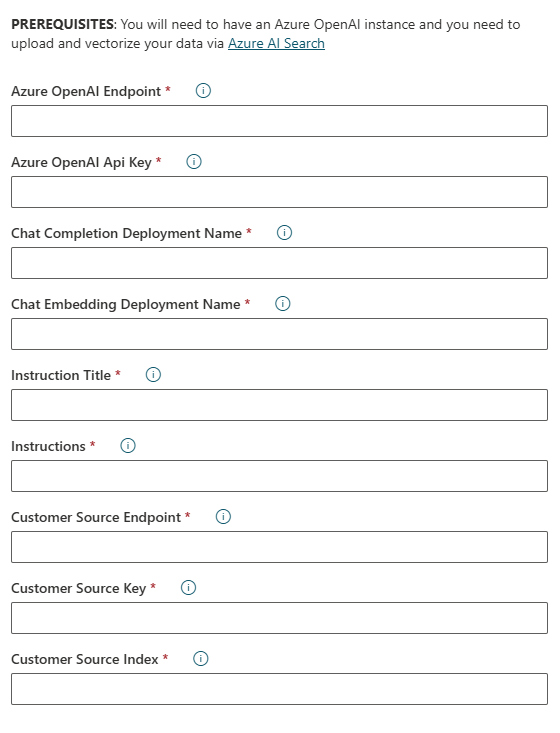Focus the Azure OpenAI Endpoint input field
Viewport: 560px width, 733px height.
pos(280,121)
